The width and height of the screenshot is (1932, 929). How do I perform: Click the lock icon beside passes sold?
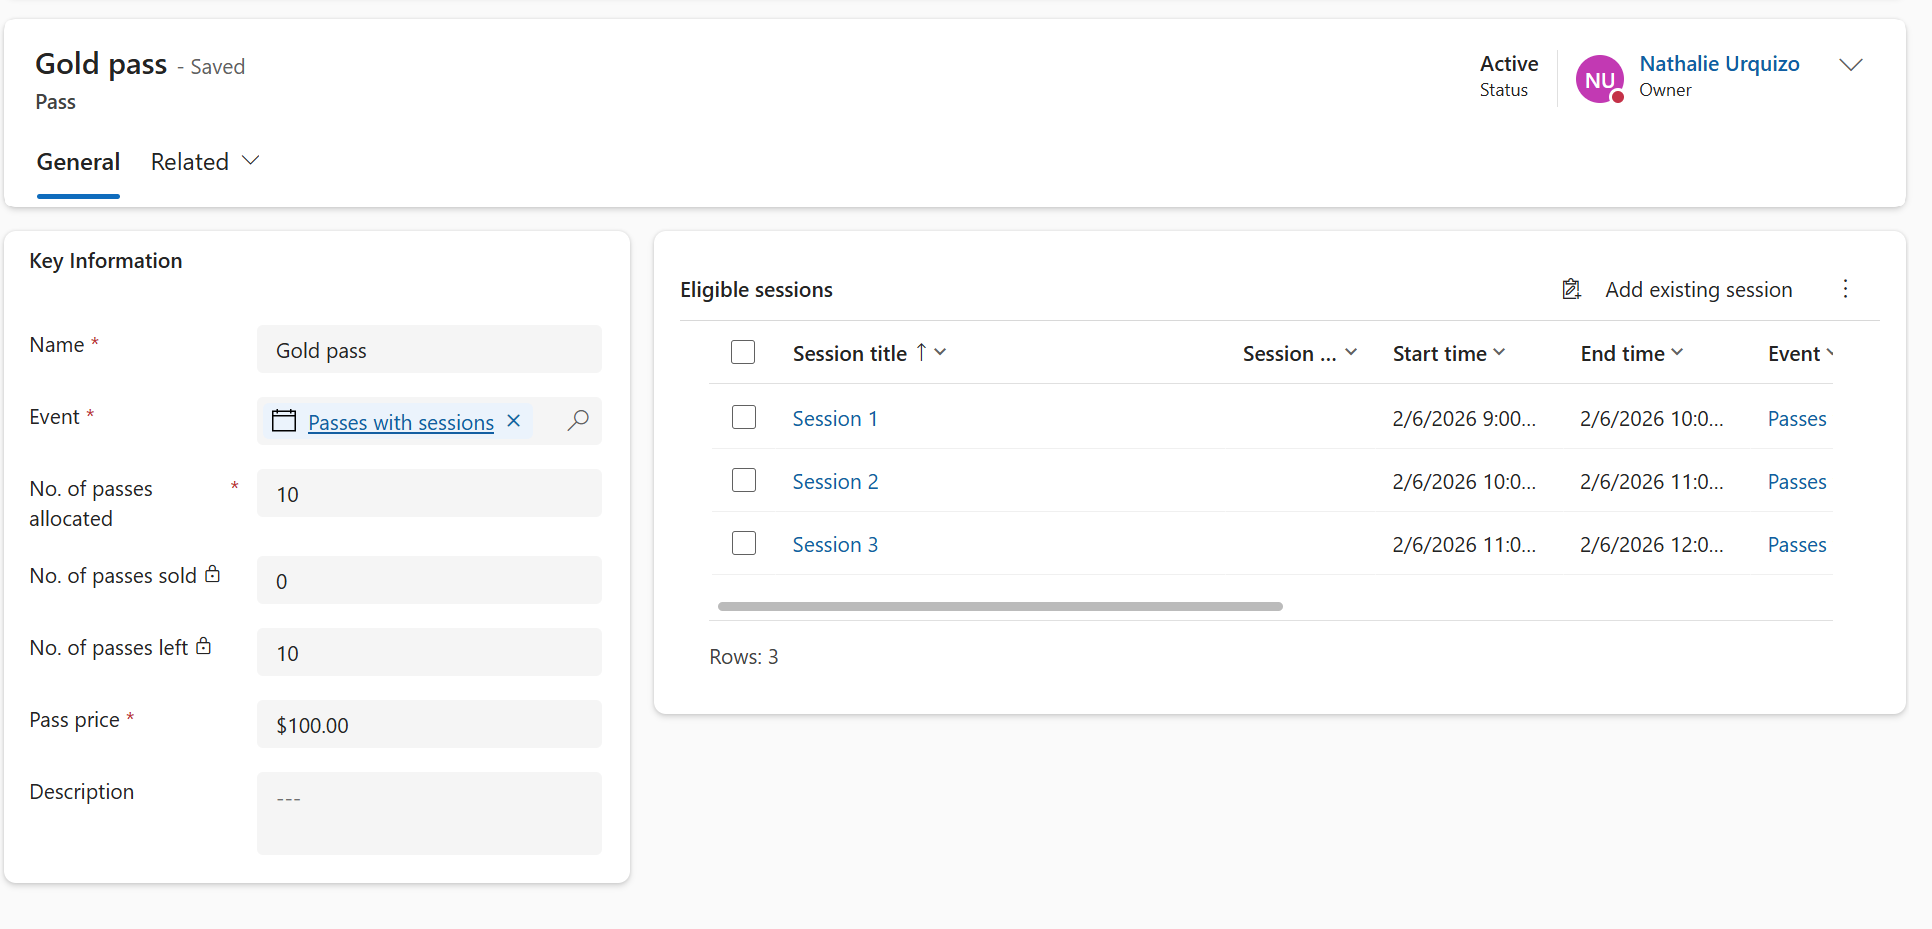[x=213, y=574]
